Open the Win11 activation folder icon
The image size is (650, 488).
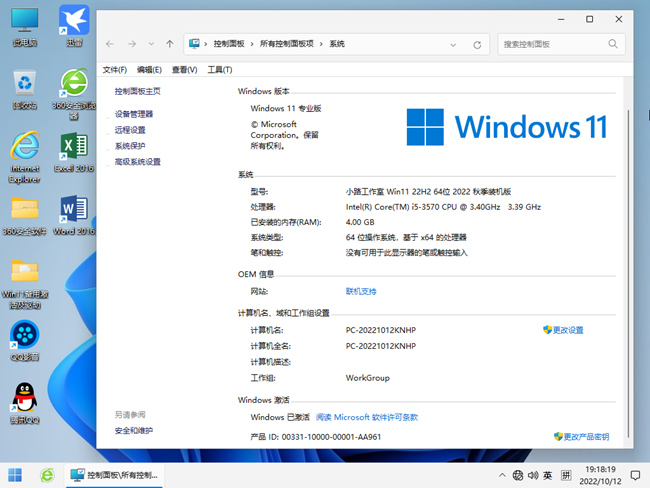25,284
